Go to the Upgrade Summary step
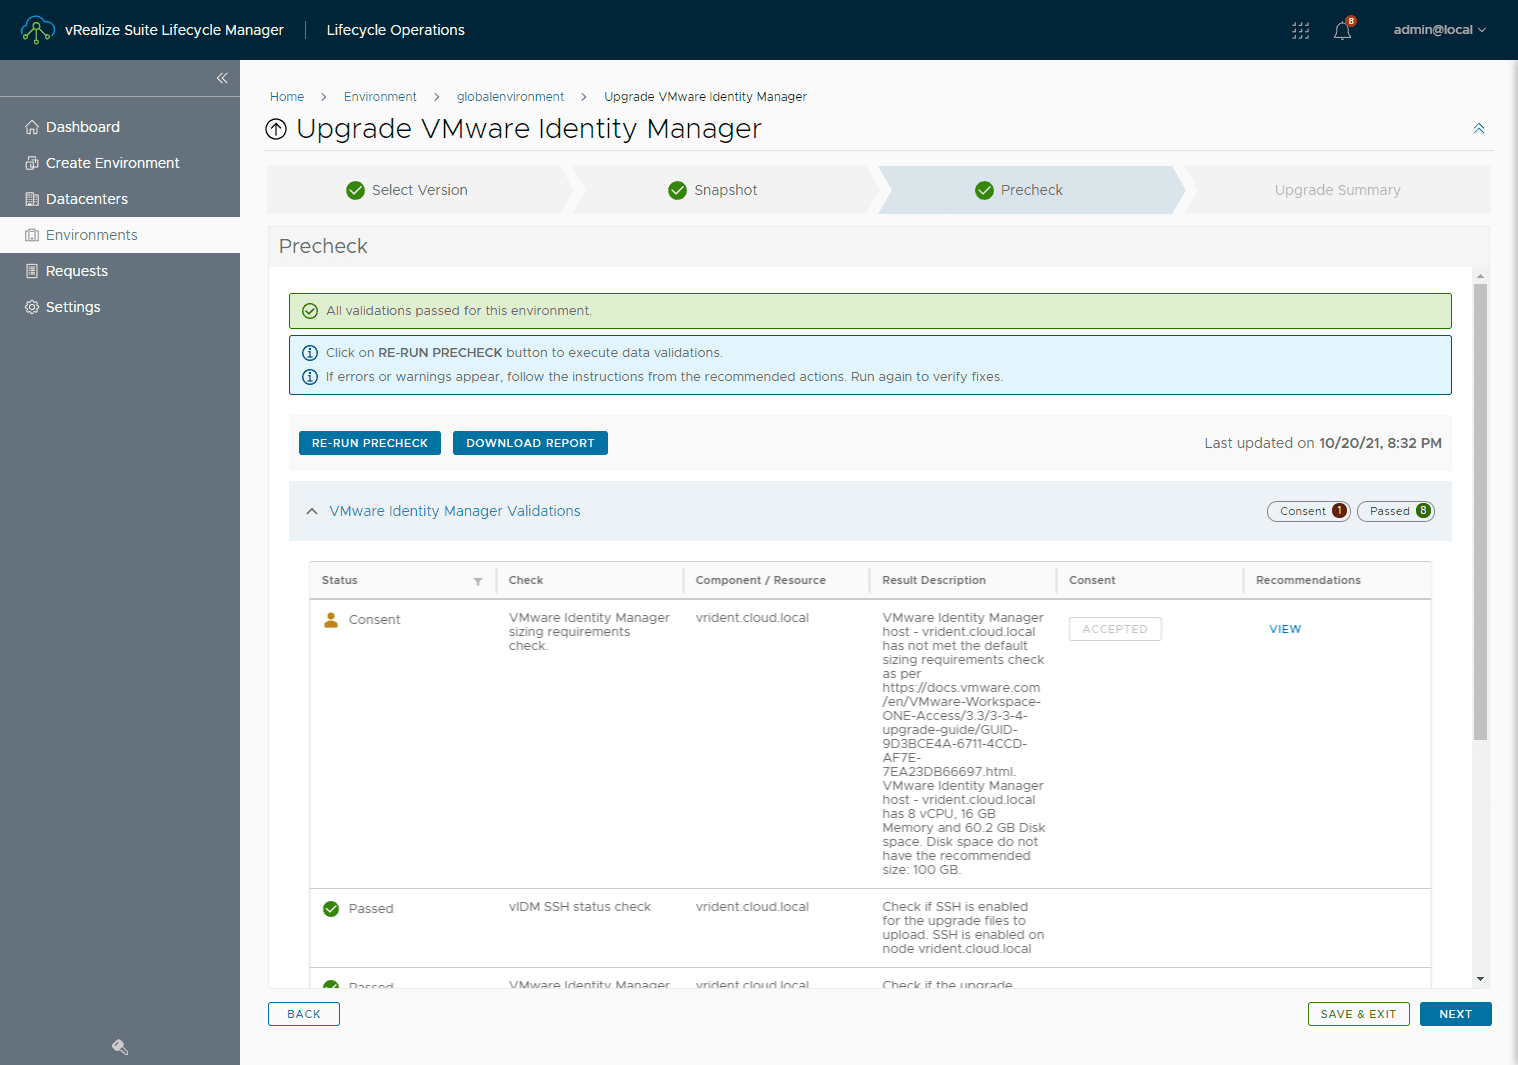The width and height of the screenshot is (1518, 1065). (1337, 190)
